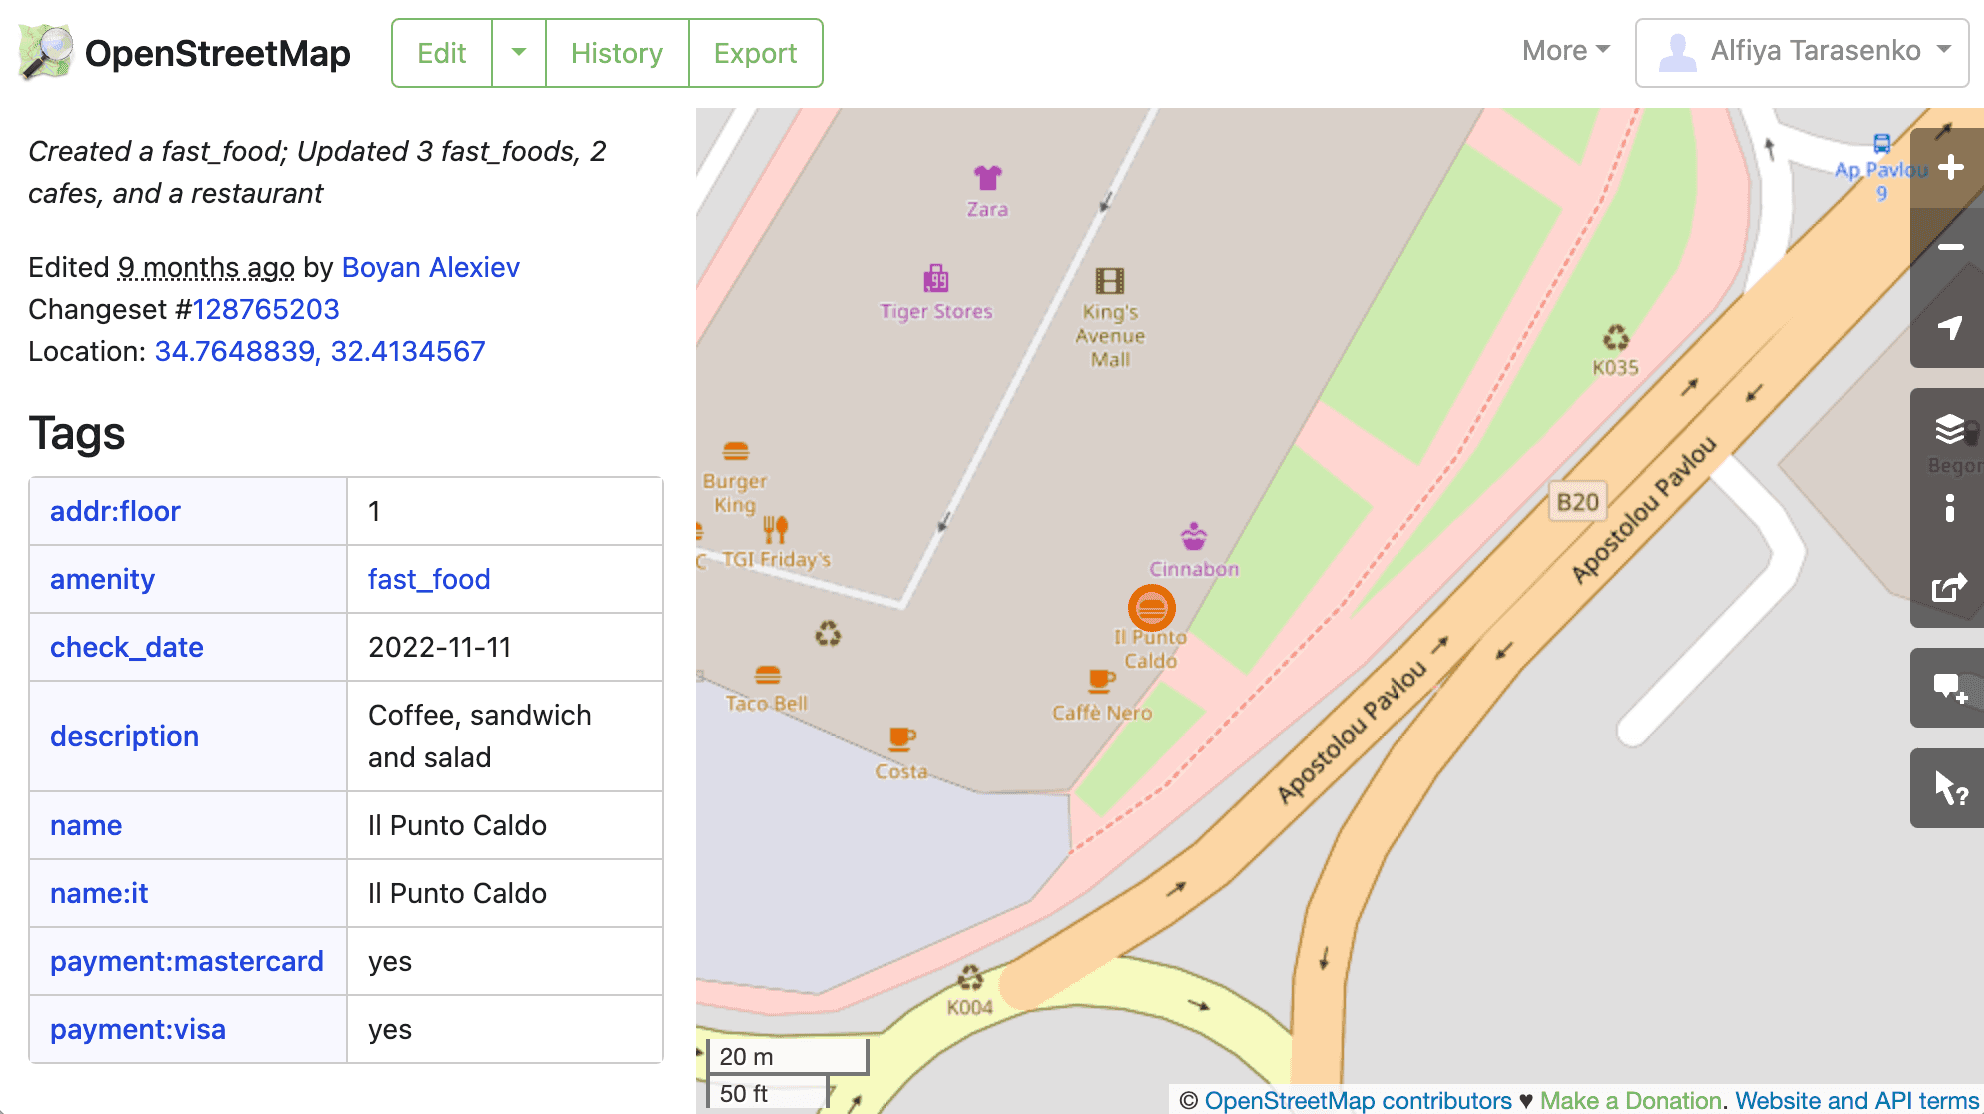Click 'Coffee, sandwich and salad' description value

click(480, 736)
